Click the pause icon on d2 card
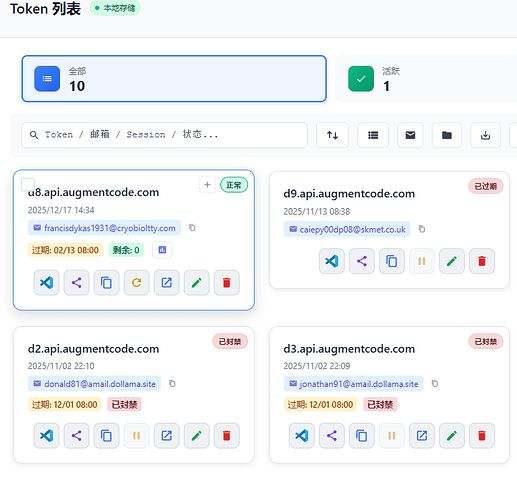Image resolution: width=517 pixels, height=500 pixels. tap(136, 435)
